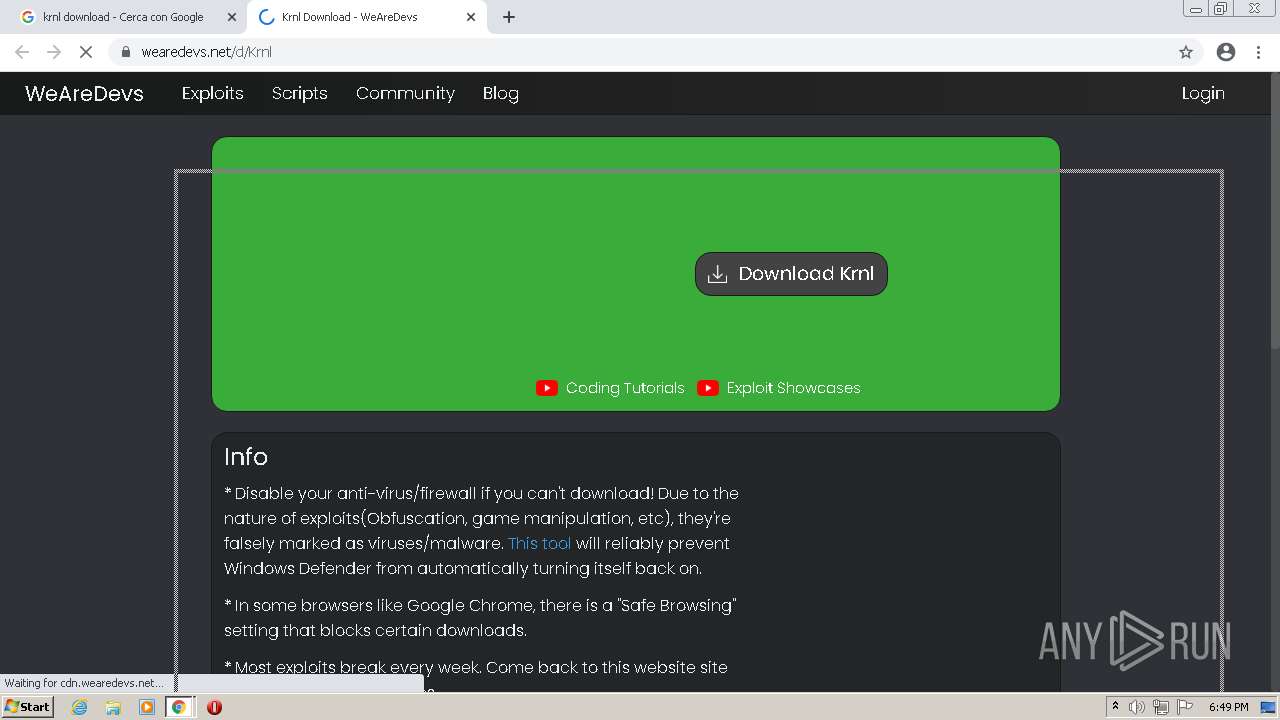This screenshot has width=1280, height=720.
Task: Open the Exploit Showcases link
Action: [x=793, y=388]
